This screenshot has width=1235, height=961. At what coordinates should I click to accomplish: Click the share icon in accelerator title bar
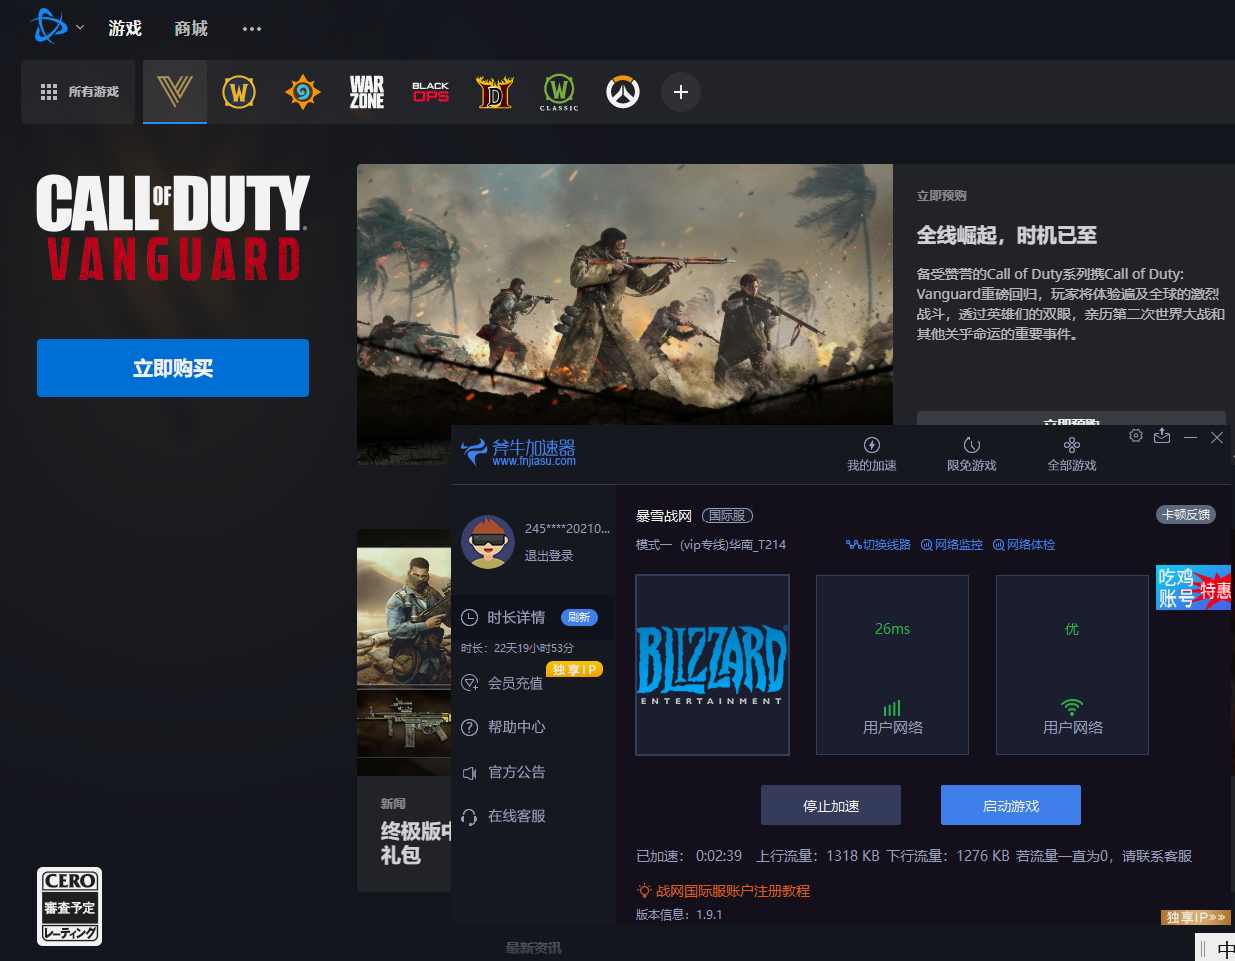1162,436
